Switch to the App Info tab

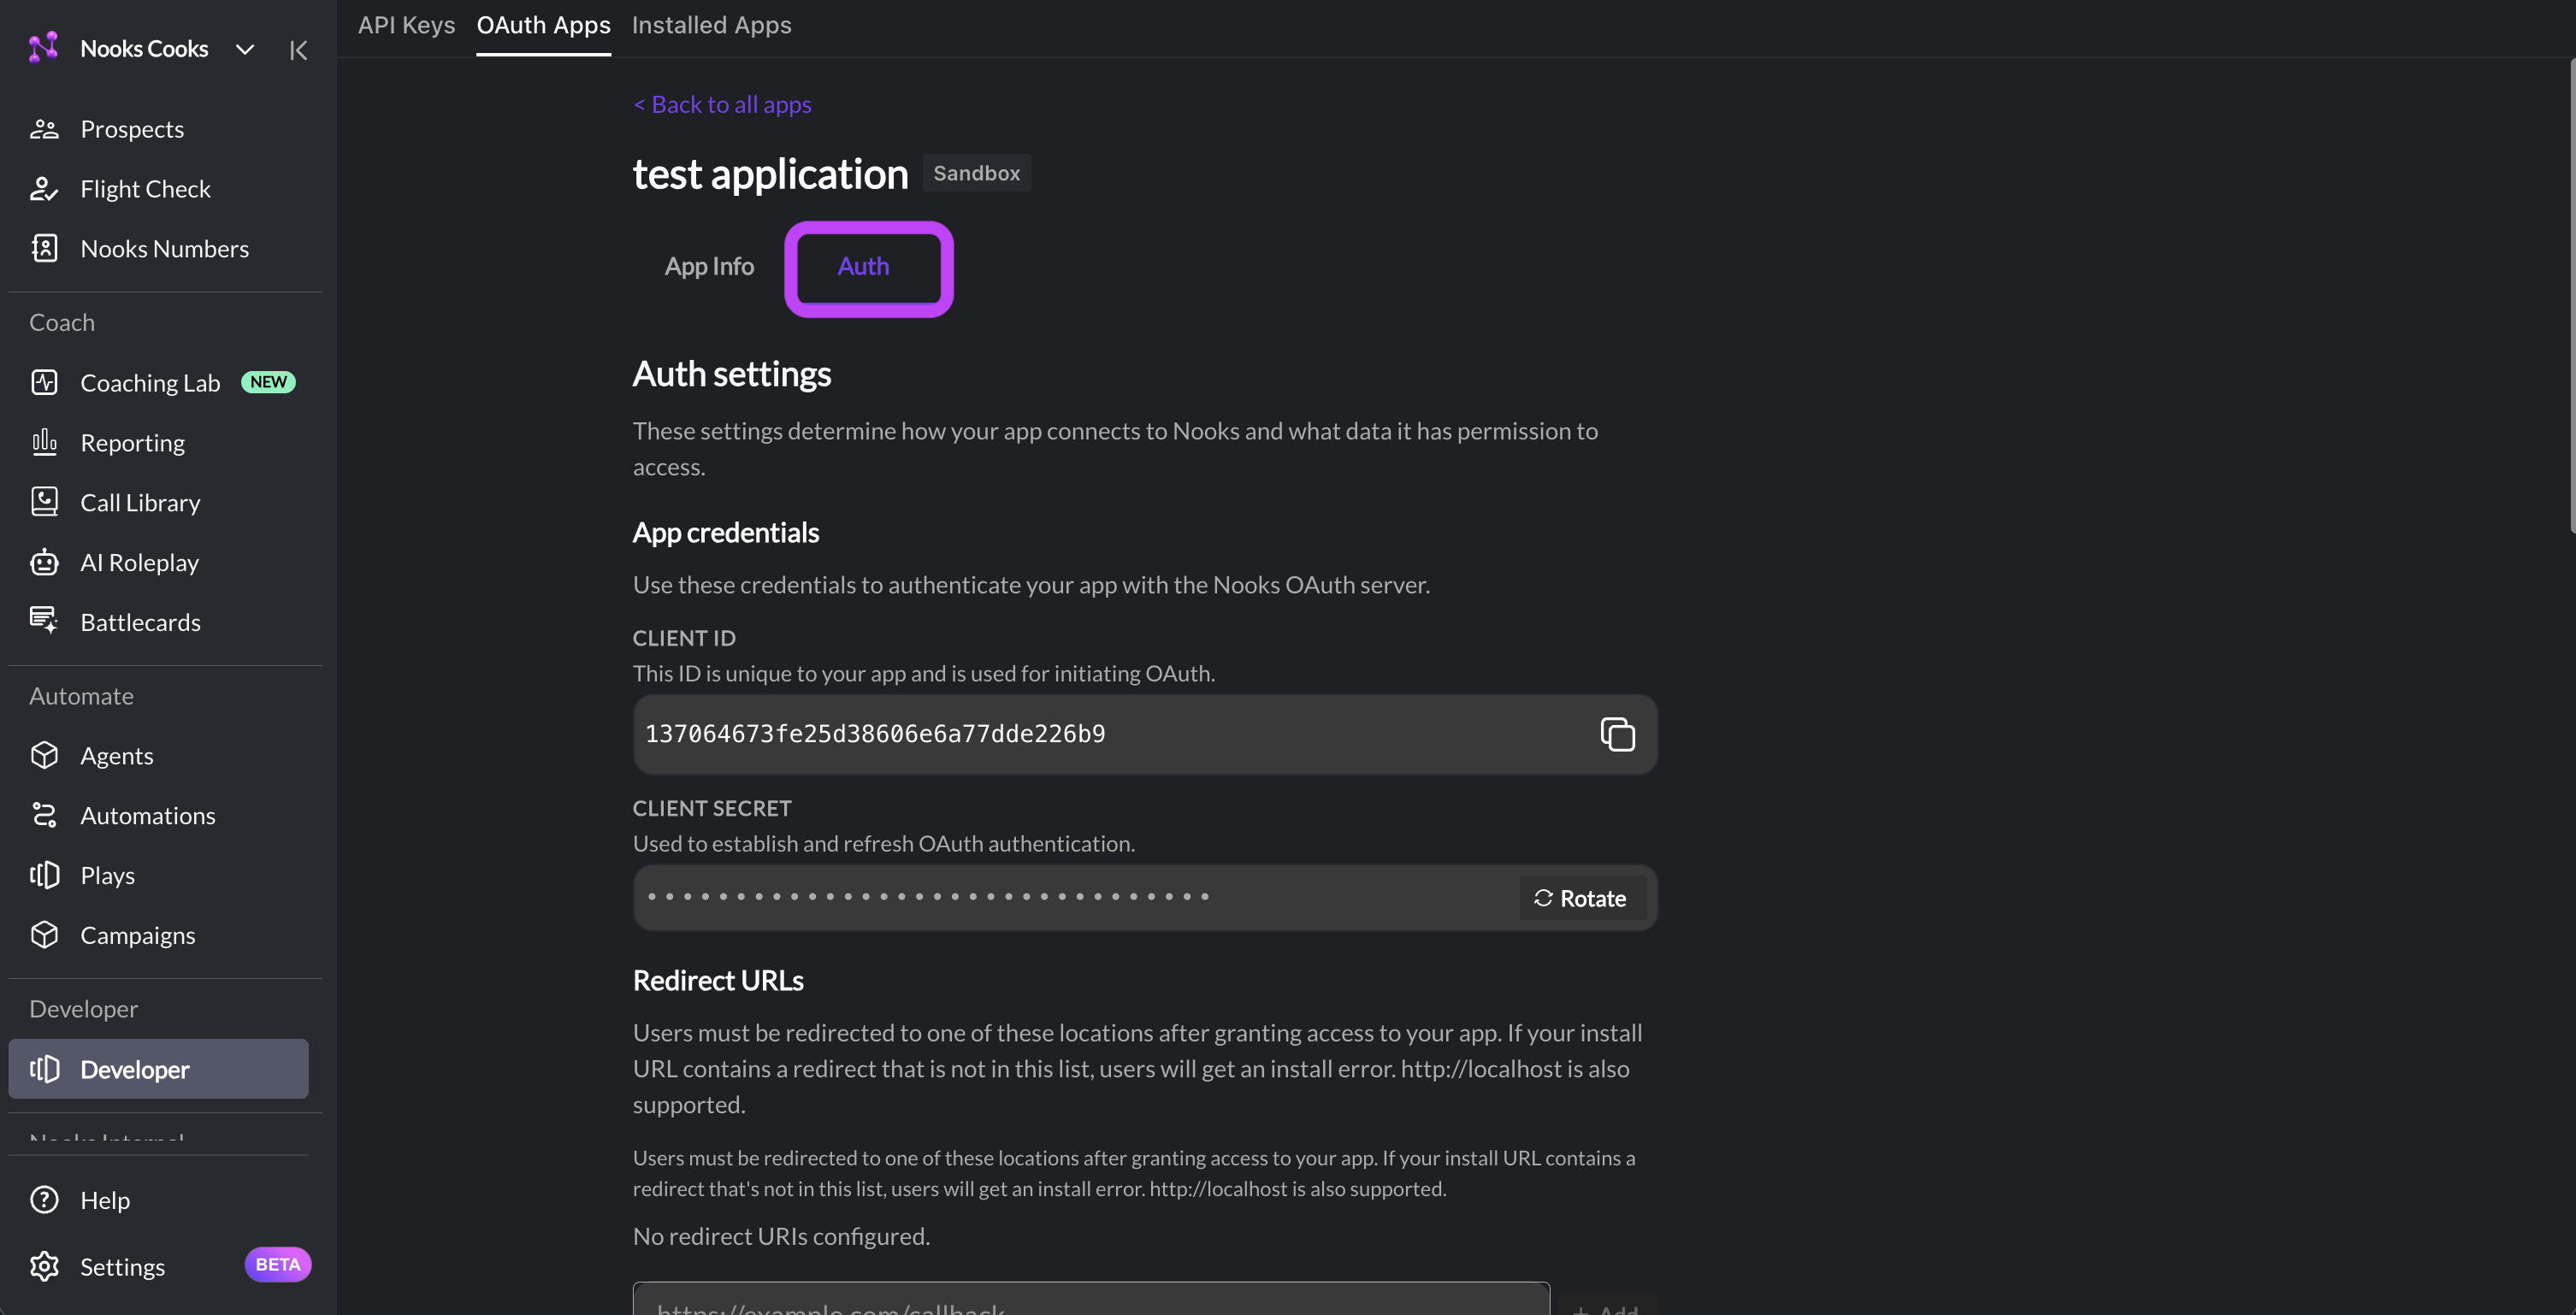point(709,266)
